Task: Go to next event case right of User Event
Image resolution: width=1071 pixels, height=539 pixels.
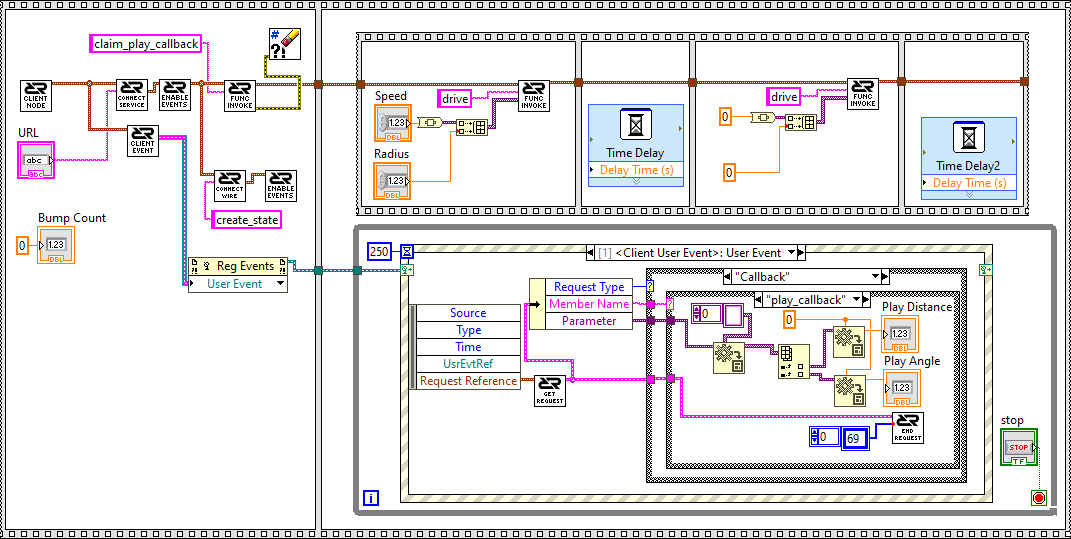Action: point(802,253)
